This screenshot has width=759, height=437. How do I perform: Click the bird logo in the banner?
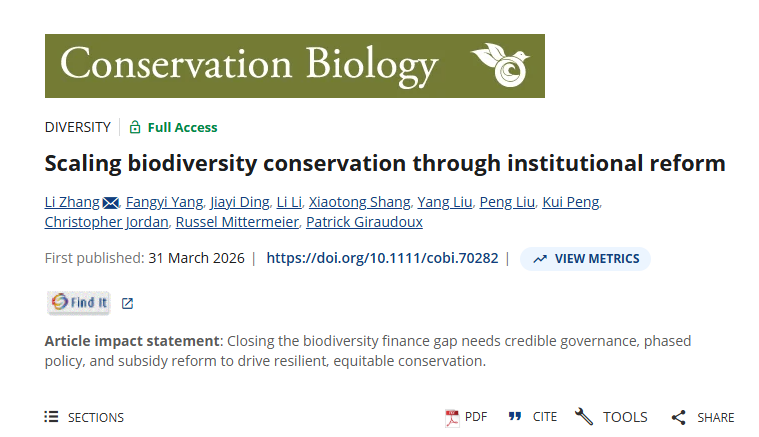[502, 65]
